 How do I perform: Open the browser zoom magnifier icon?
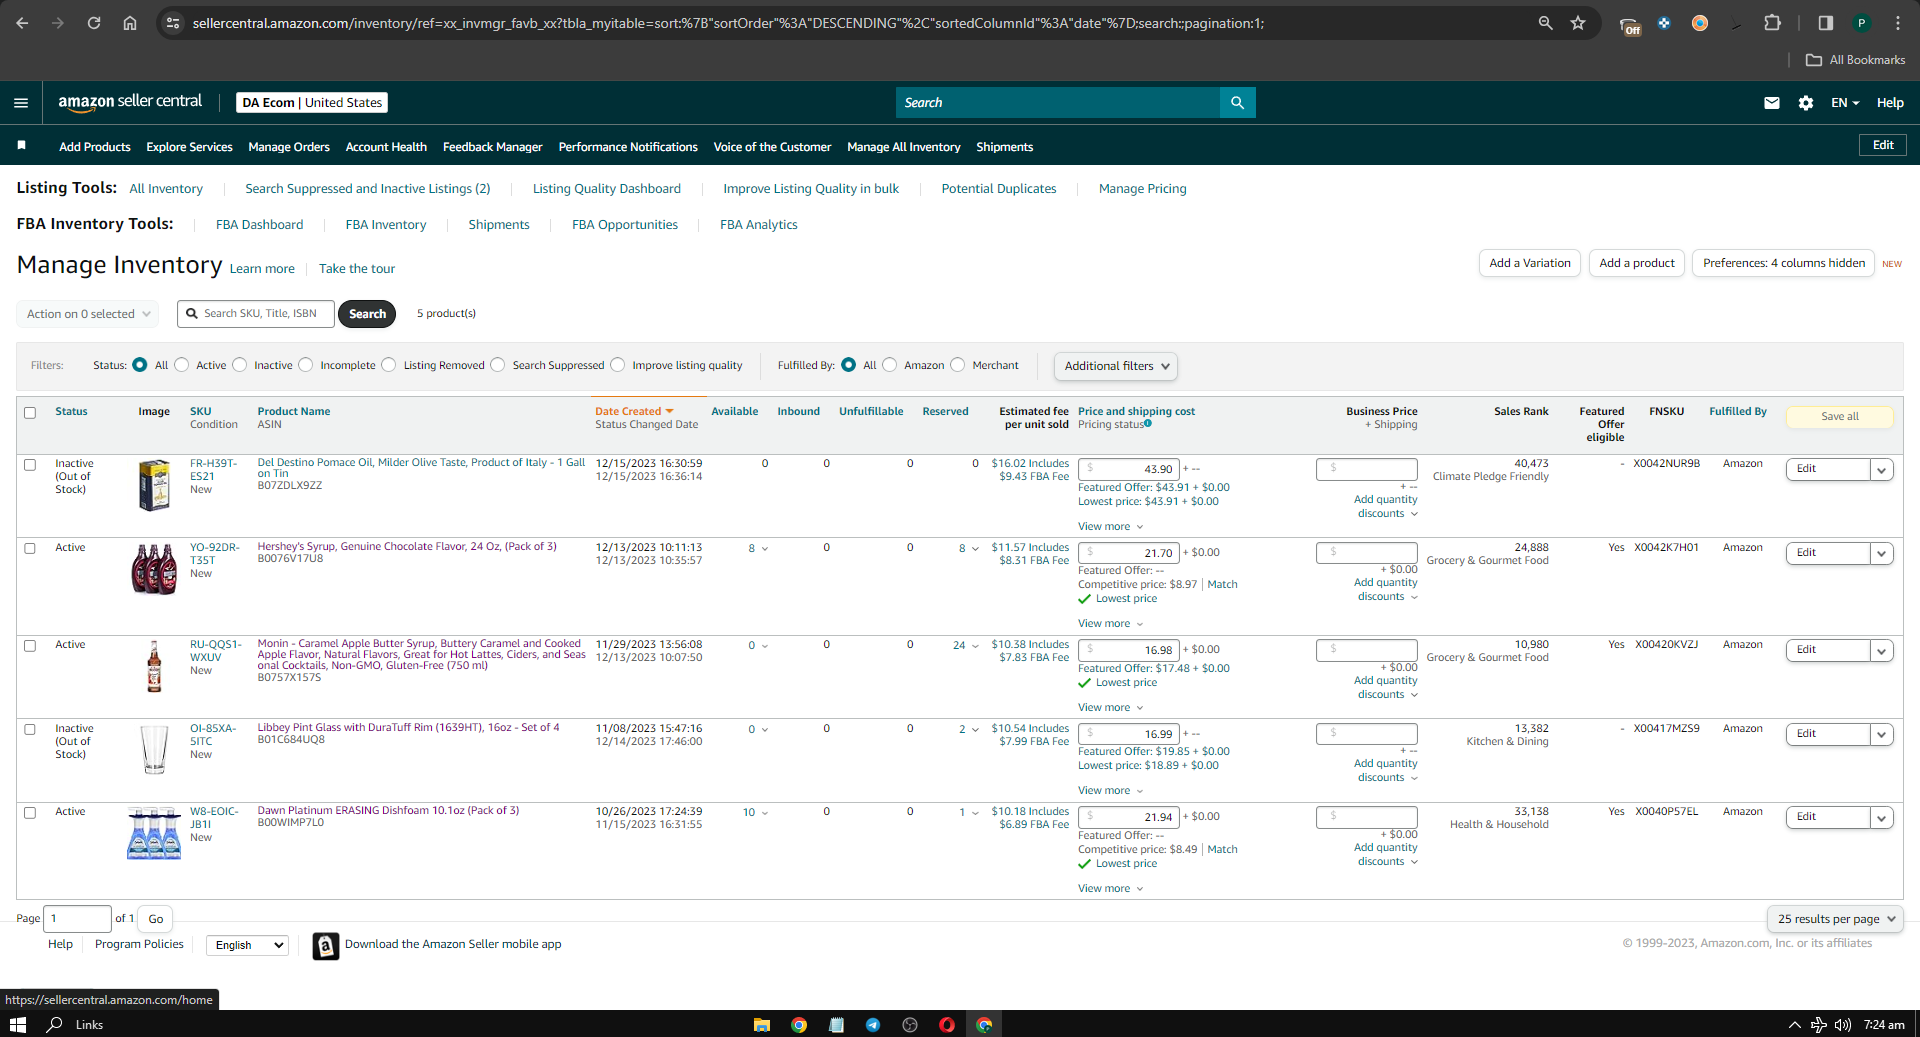pyautogui.click(x=1545, y=23)
